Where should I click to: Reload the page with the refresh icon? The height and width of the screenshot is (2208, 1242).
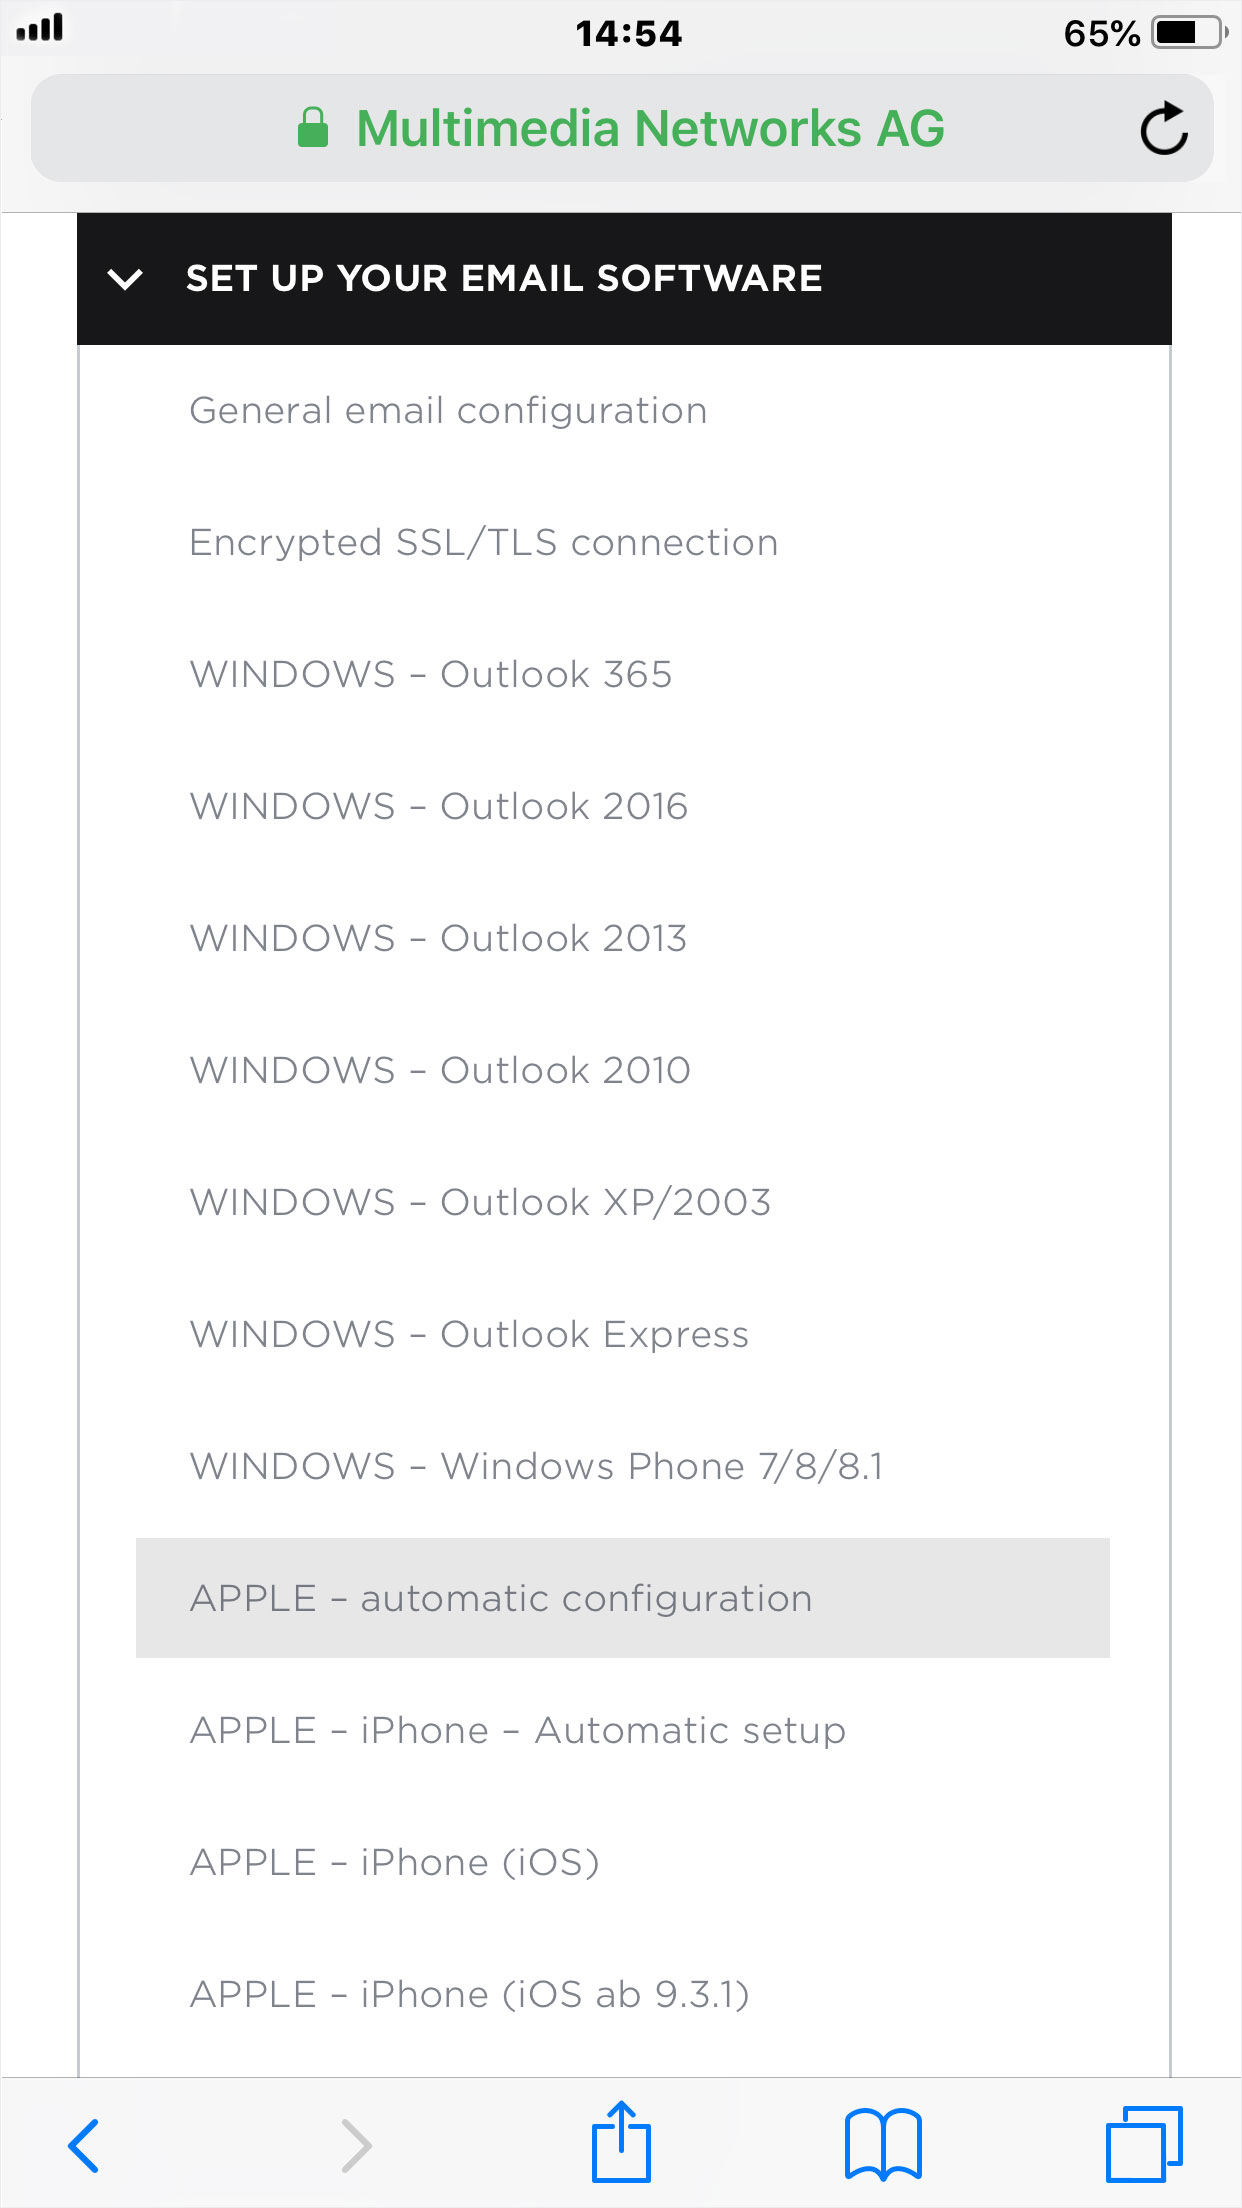(1164, 128)
